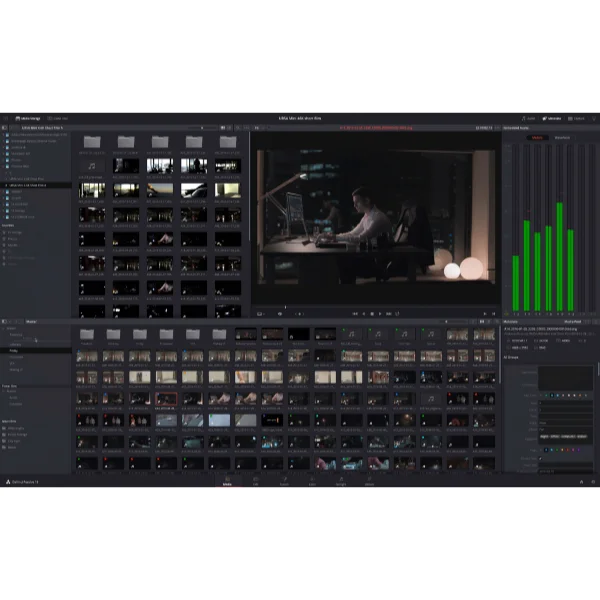Screen dimensions: 600x600
Task: Click the Clone Tool button
Action: click(x=59, y=118)
